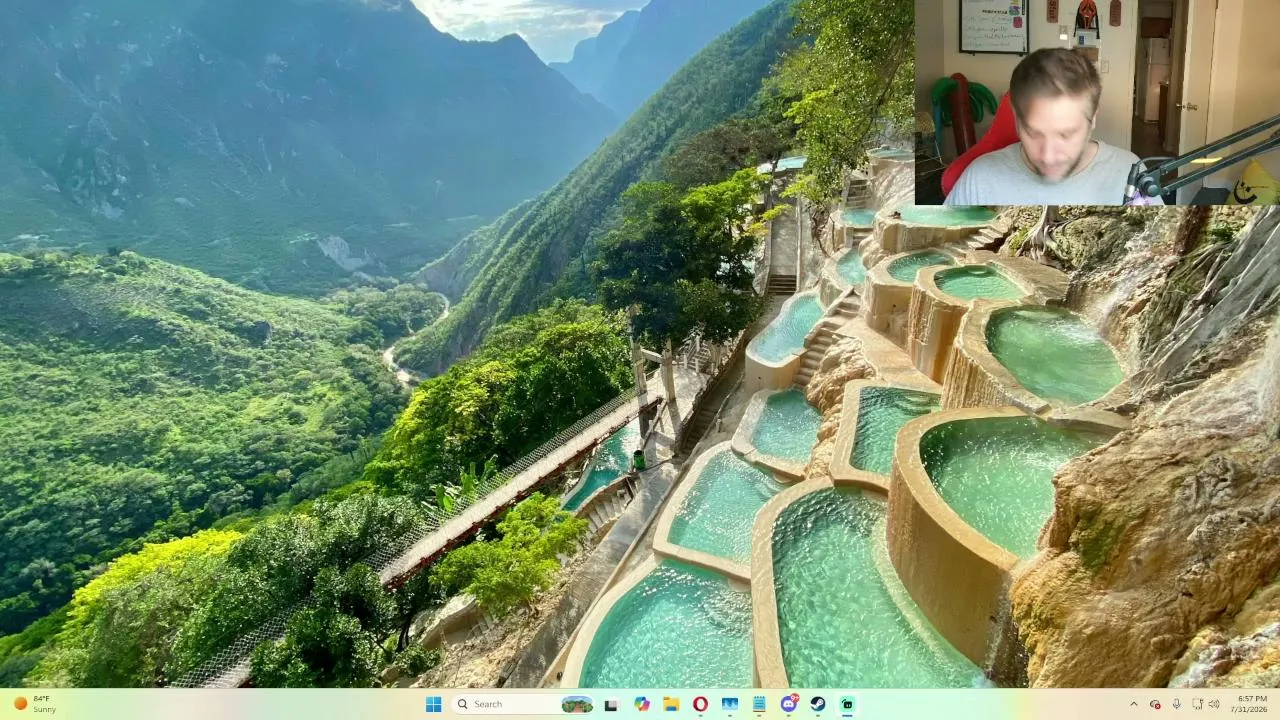Click the taskbar Search box
Screen dimensions: 1280x720
click(524, 704)
